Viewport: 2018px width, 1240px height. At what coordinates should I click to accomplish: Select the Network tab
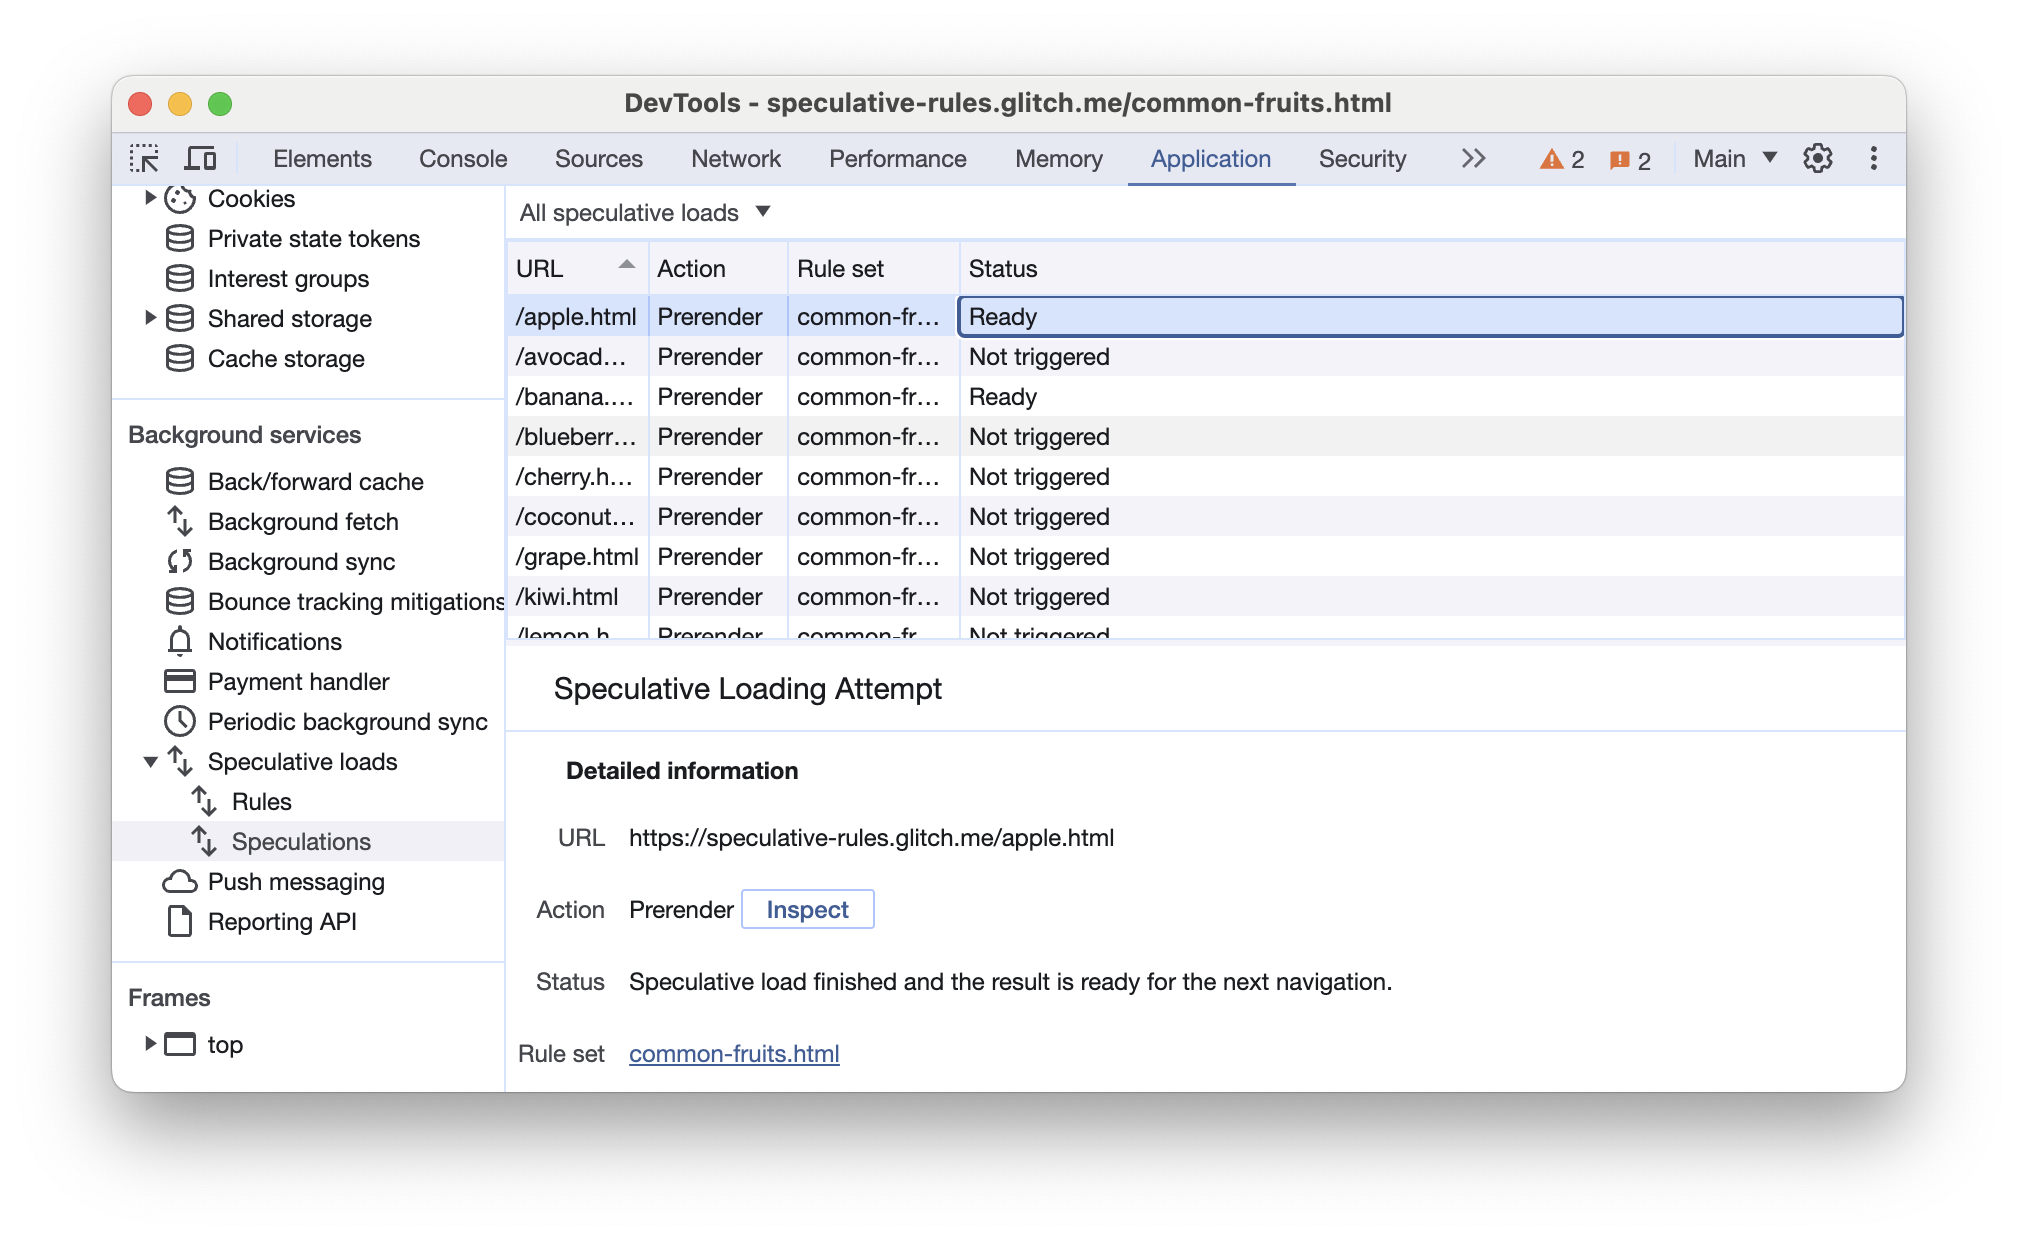pyautogui.click(x=735, y=157)
